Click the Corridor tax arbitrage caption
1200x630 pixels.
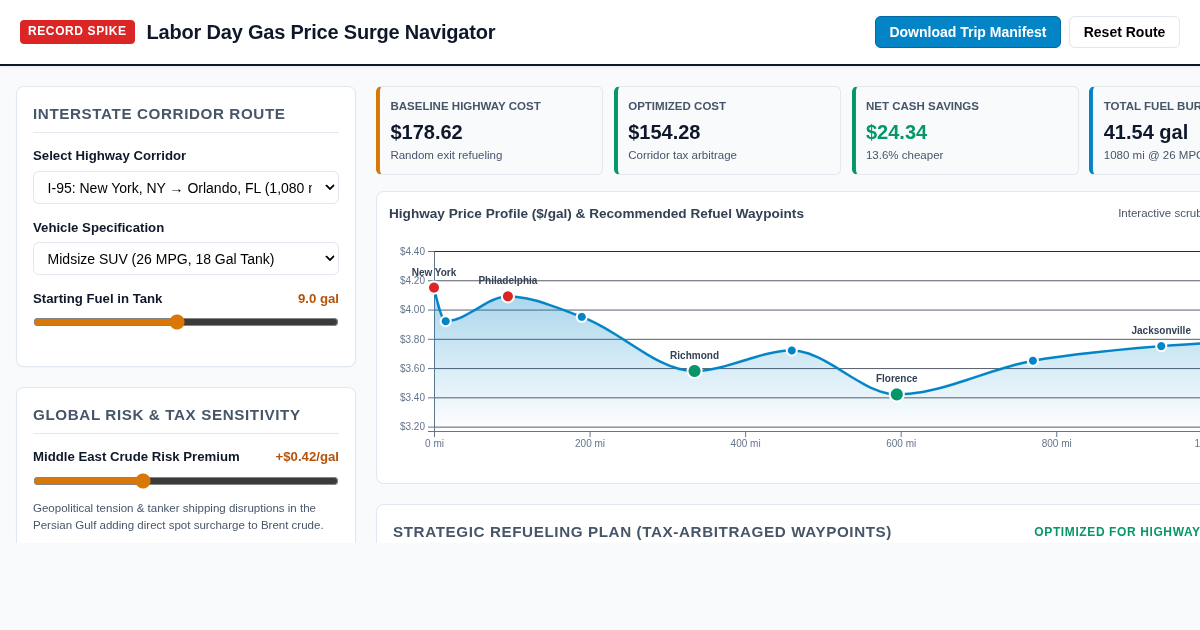click(682, 155)
